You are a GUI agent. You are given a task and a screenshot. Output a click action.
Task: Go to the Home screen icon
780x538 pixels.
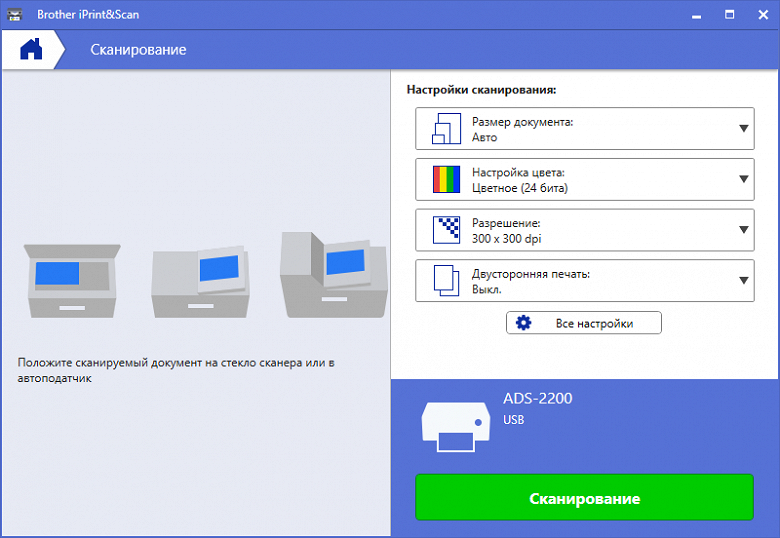pos(31,49)
